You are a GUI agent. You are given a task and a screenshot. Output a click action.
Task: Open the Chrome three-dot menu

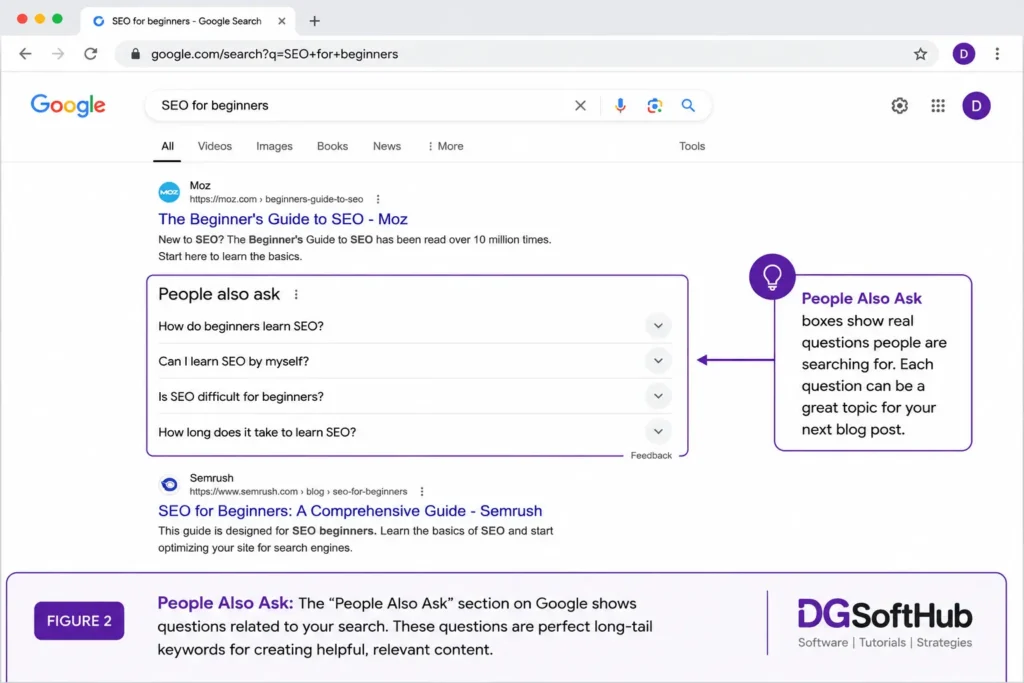(997, 54)
